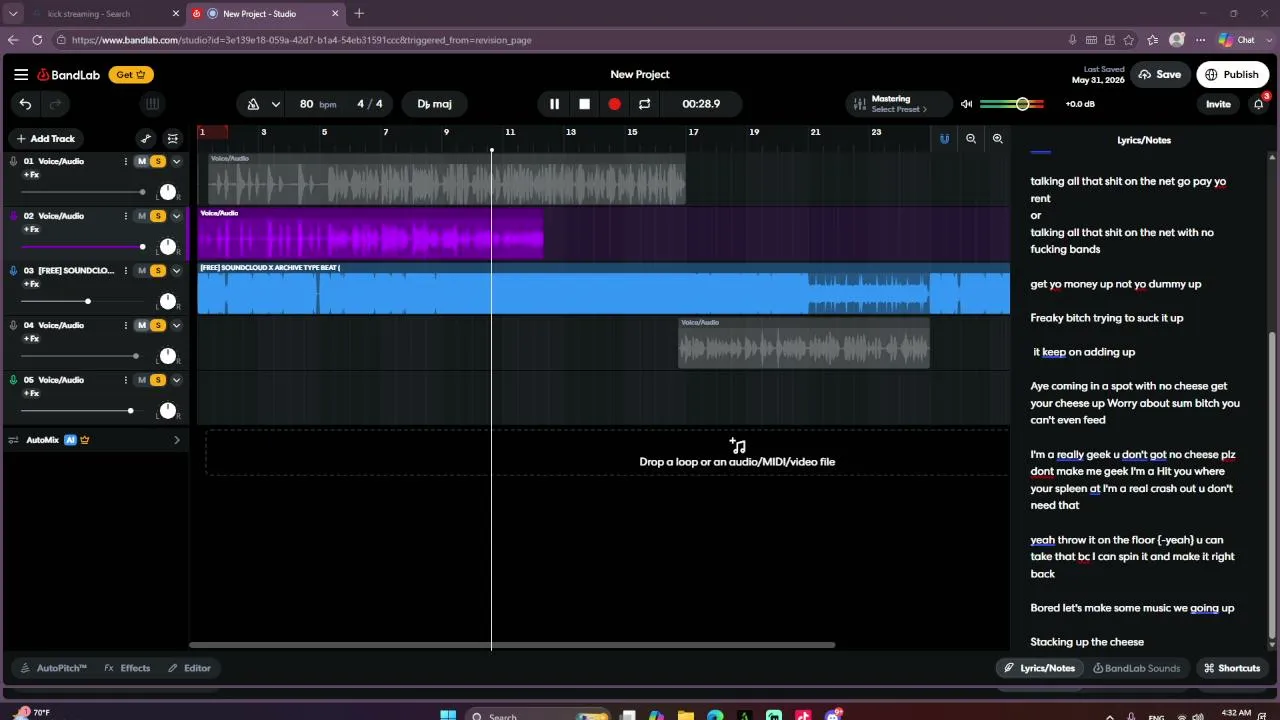Click Get membership button
The height and width of the screenshot is (720, 1280).
(x=131, y=75)
